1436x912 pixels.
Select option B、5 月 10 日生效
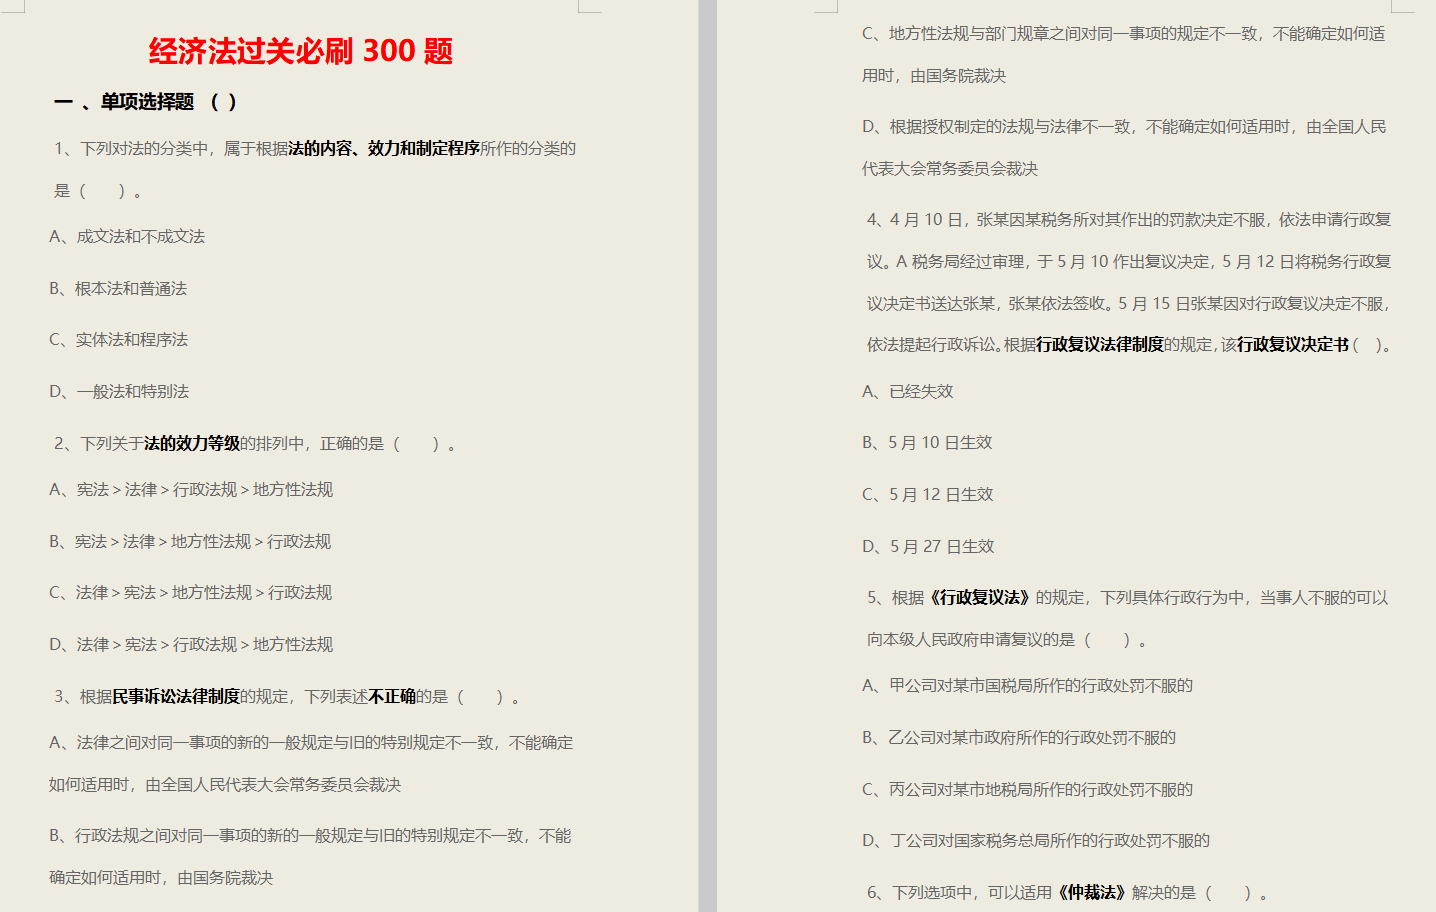point(927,443)
